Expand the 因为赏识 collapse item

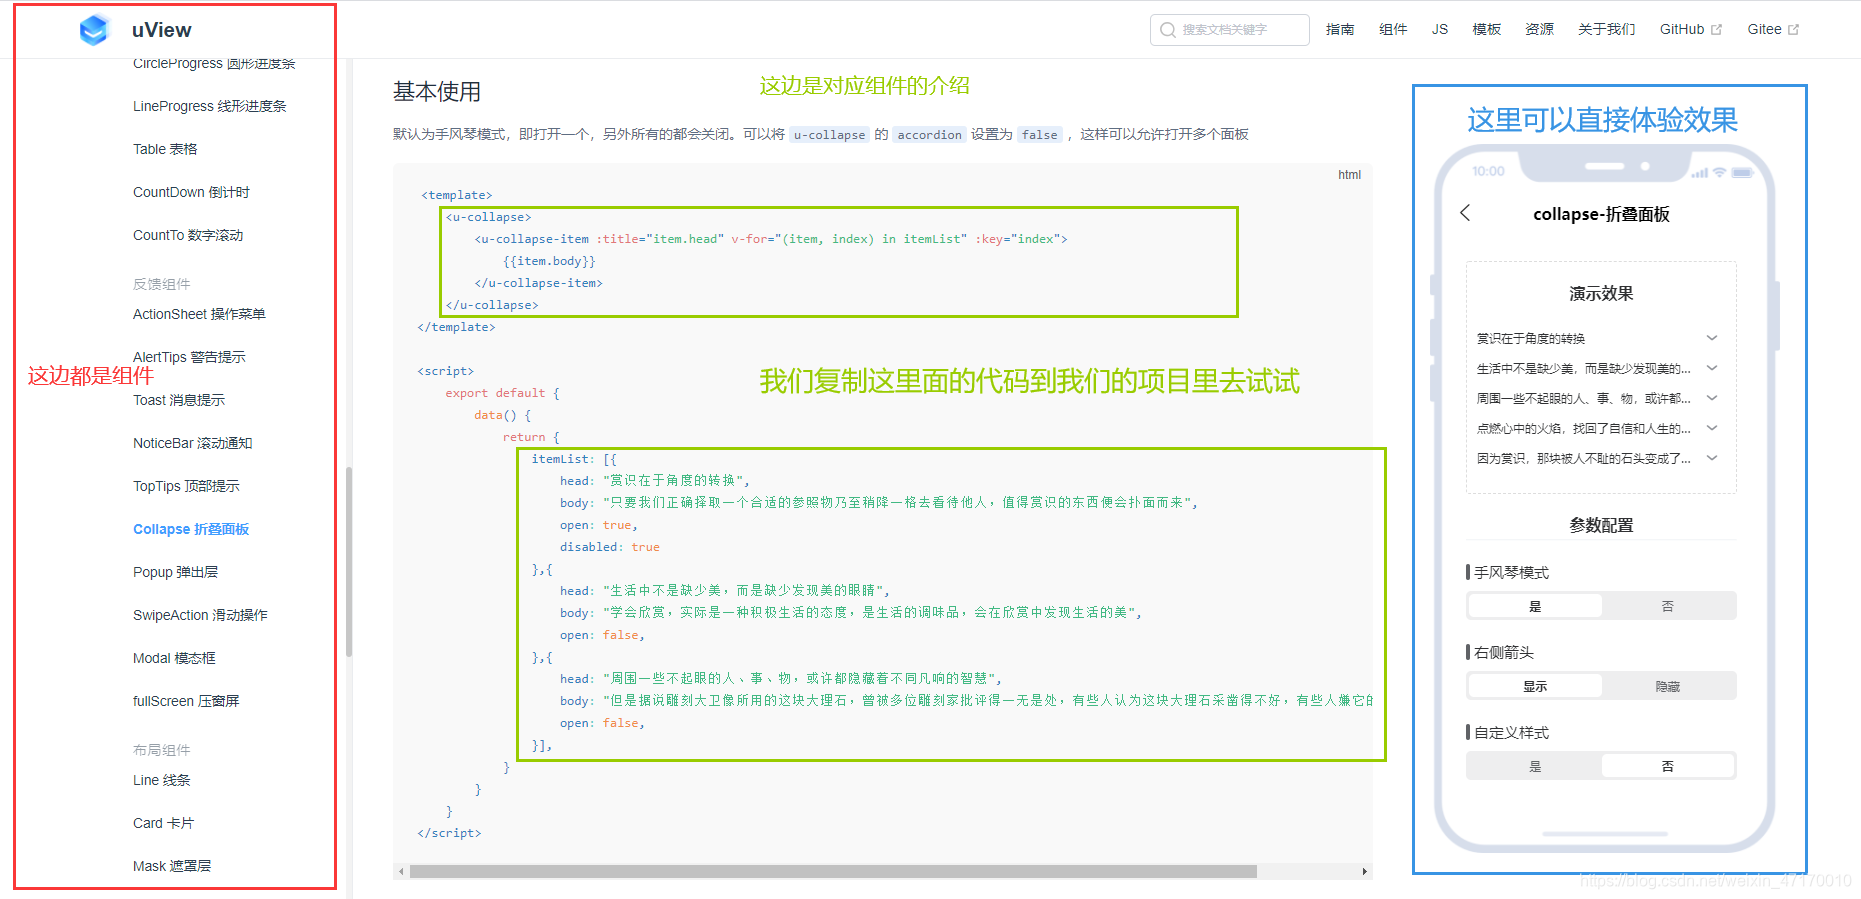1598,458
